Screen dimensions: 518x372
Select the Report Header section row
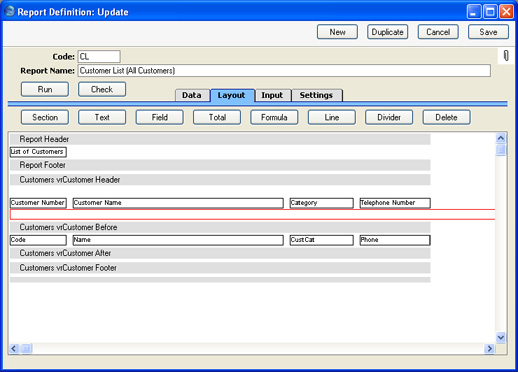(x=220, y=139)
